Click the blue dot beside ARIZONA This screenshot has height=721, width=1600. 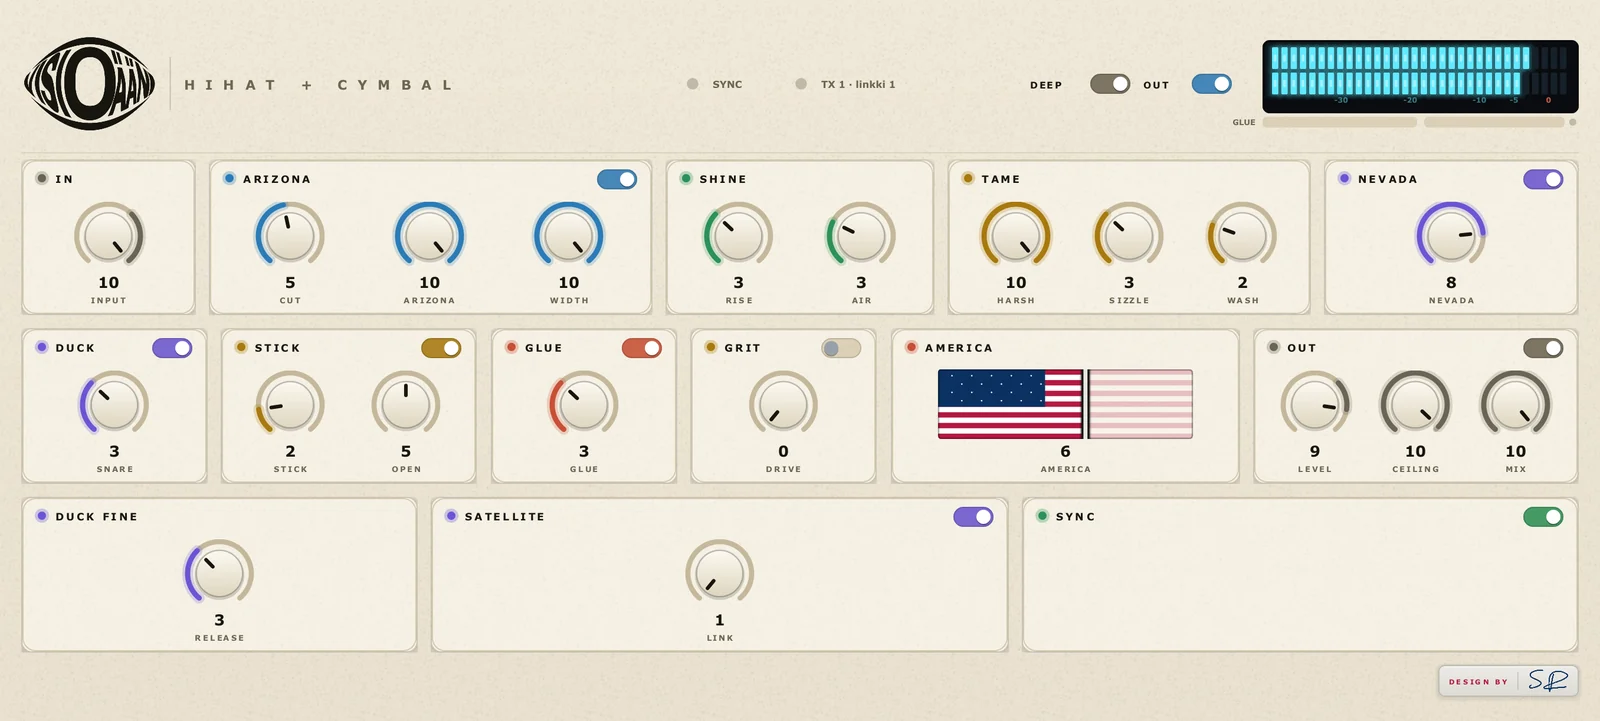coord(229,178)
